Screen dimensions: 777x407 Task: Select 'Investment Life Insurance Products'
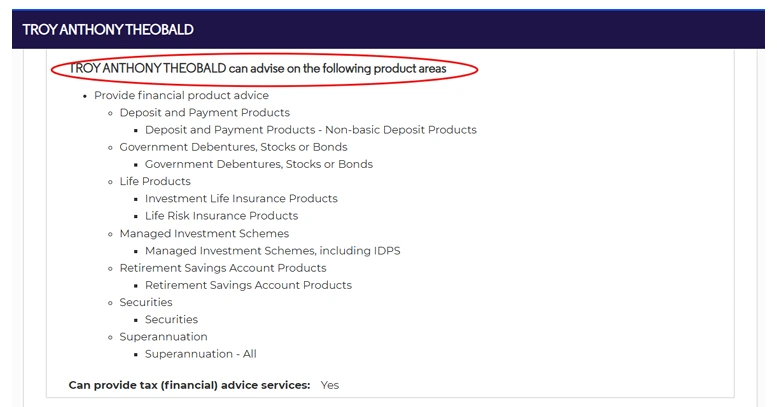241,199
